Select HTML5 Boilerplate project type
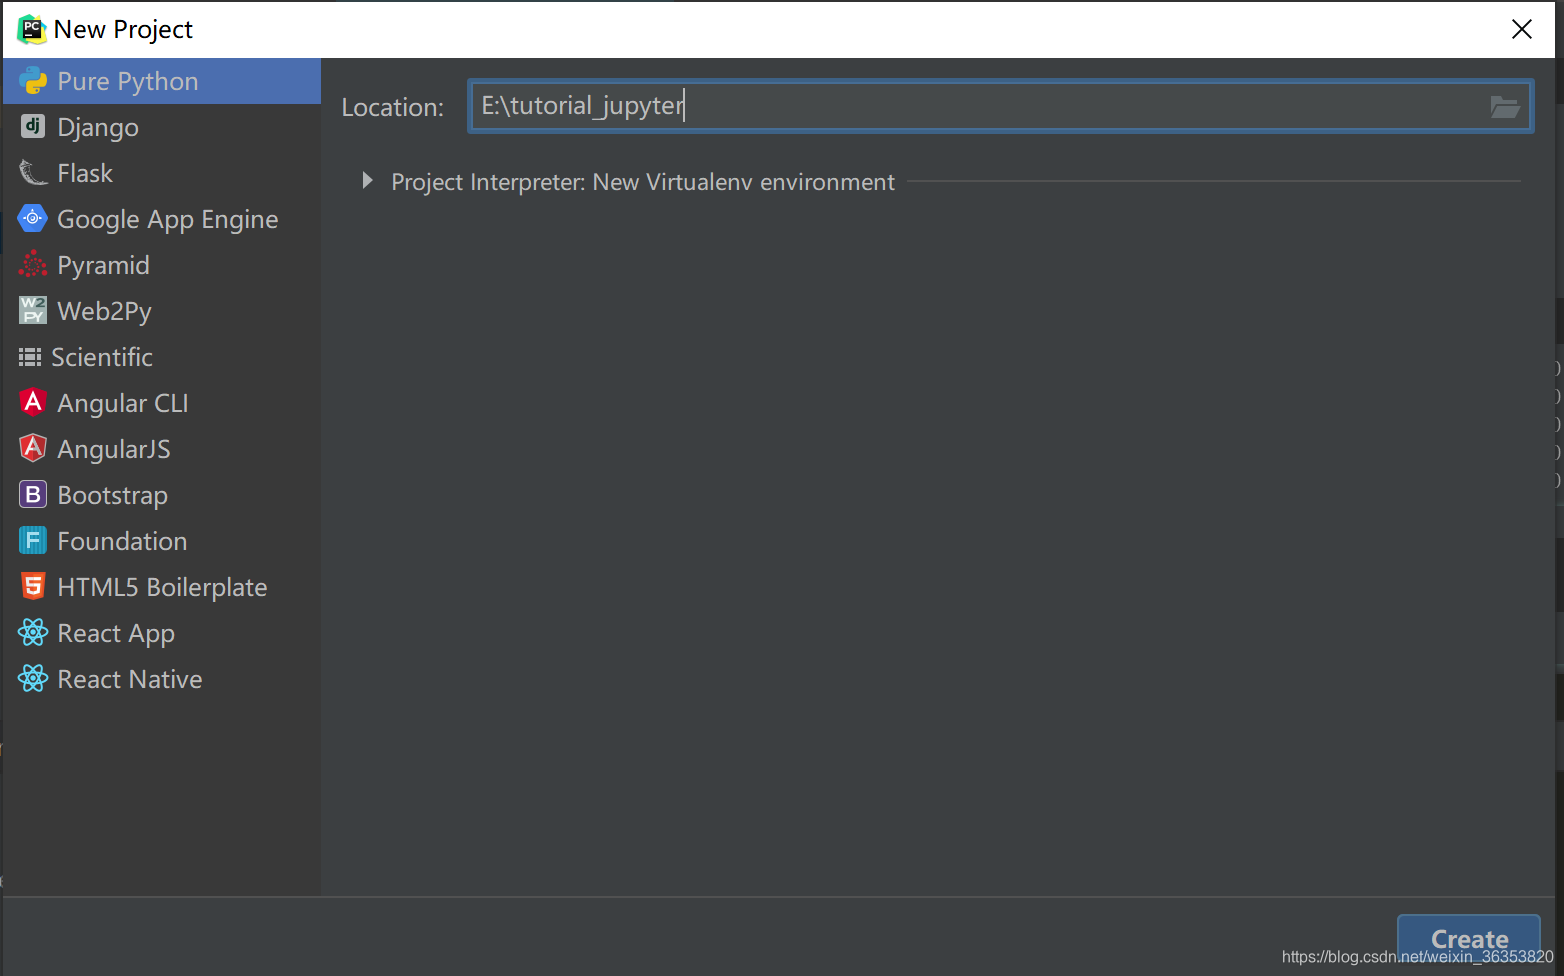Image resolution: width=1564 pixels, height=976 pixels. (162, 587)
